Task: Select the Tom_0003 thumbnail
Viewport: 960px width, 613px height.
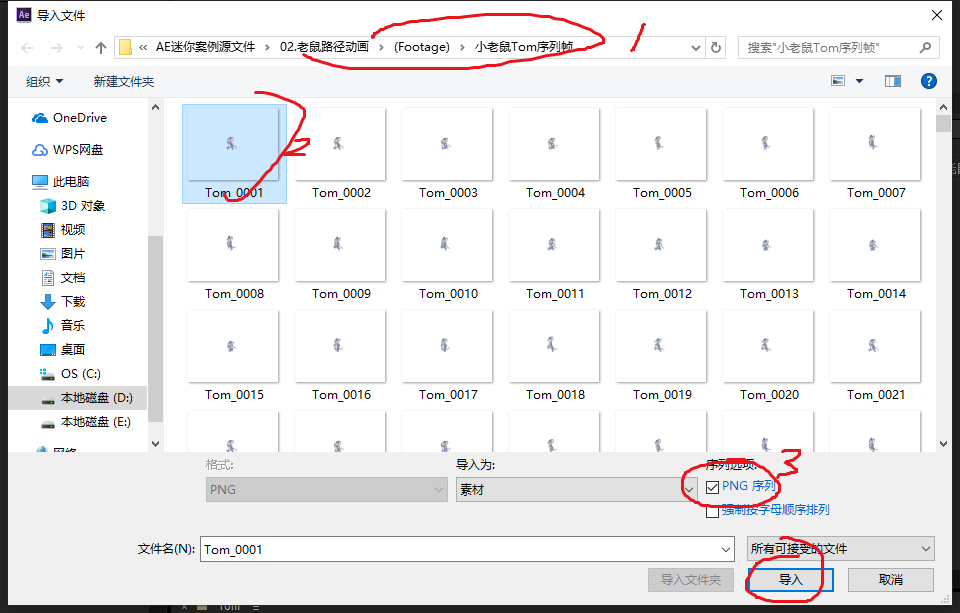Action: 448,153
